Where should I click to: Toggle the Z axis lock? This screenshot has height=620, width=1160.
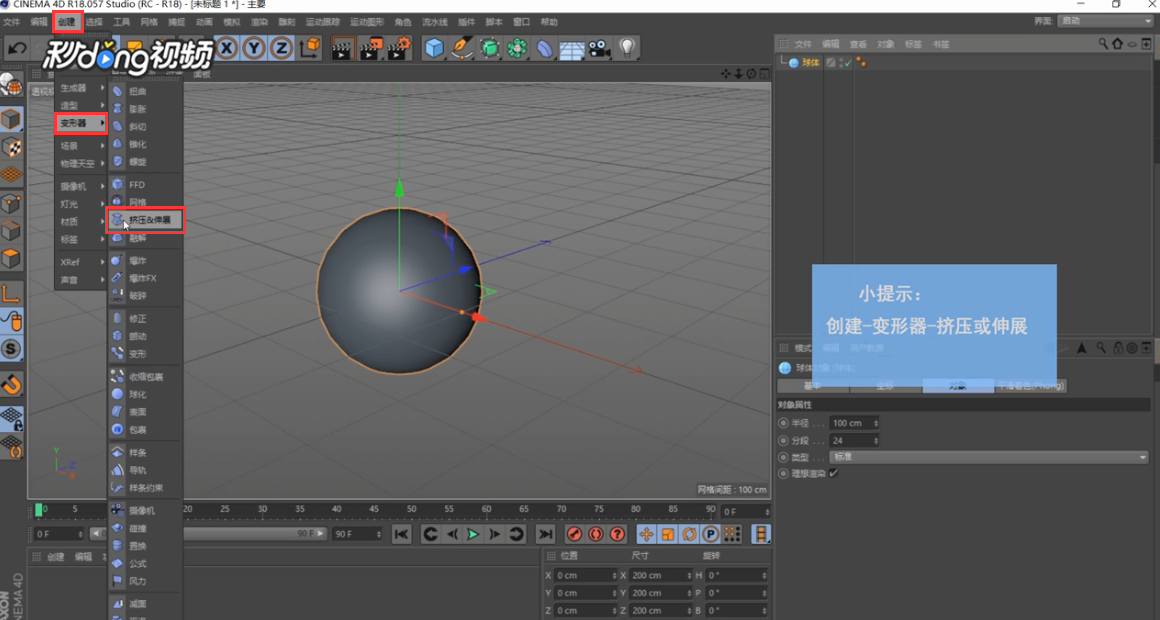point(281,49)
